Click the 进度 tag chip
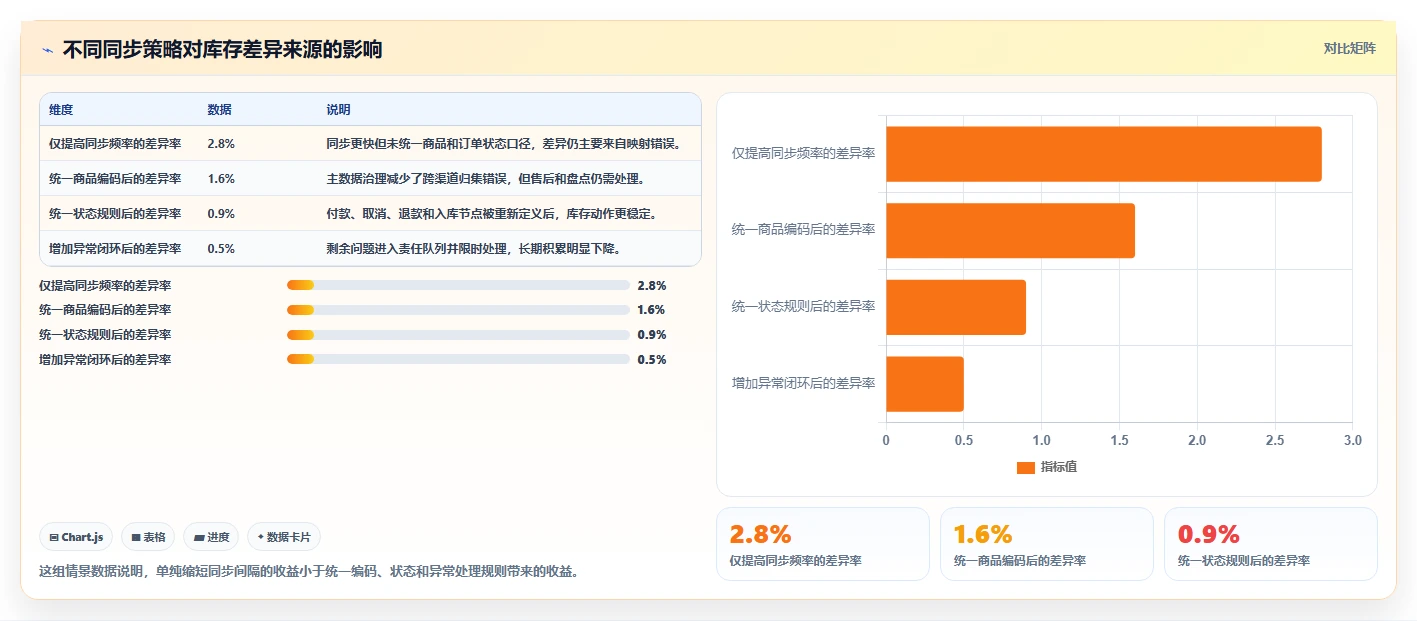 (211, 537)
